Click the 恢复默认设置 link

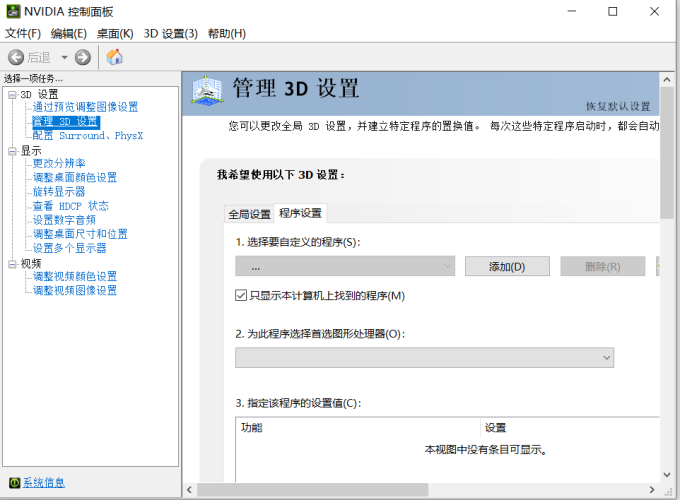click(x=618, y=106)
